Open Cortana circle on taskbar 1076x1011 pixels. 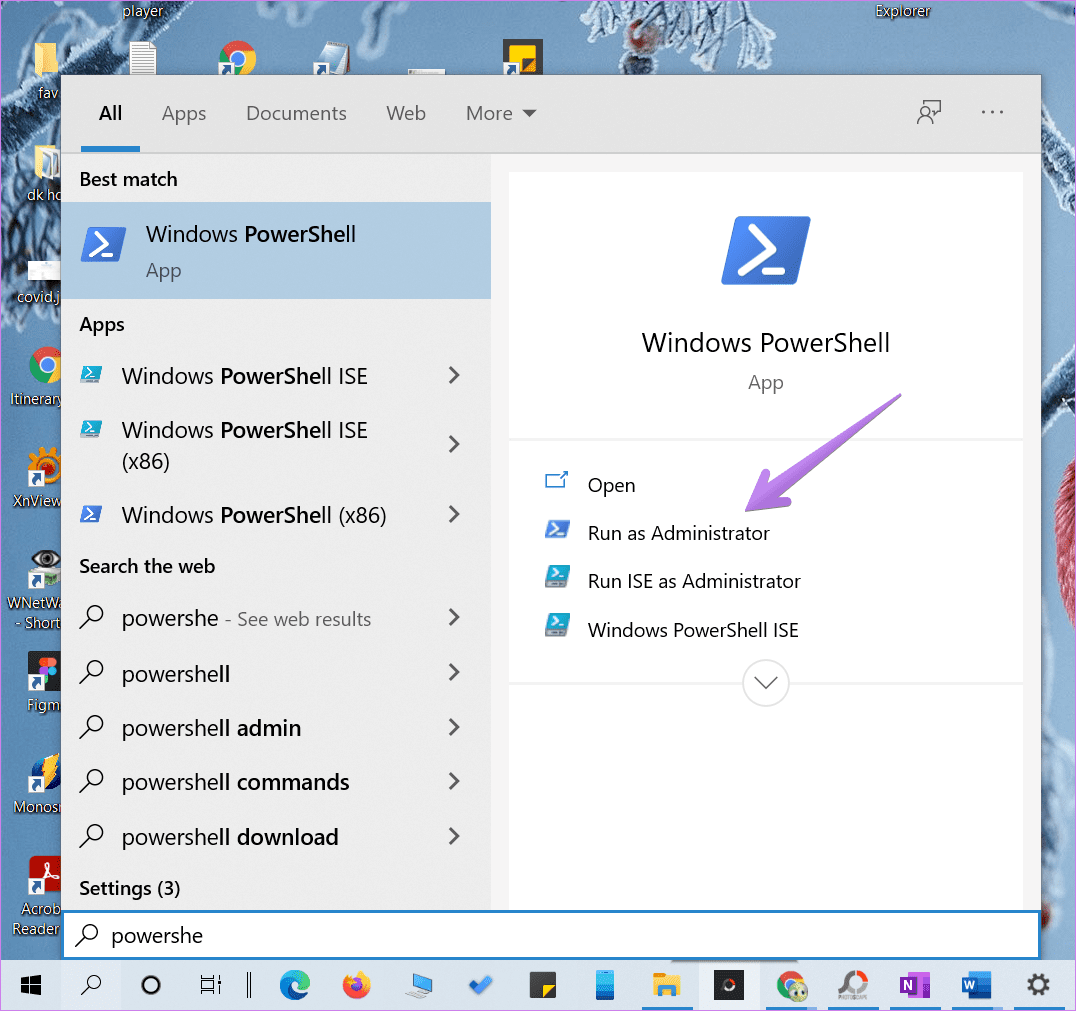tap(151, 986)
